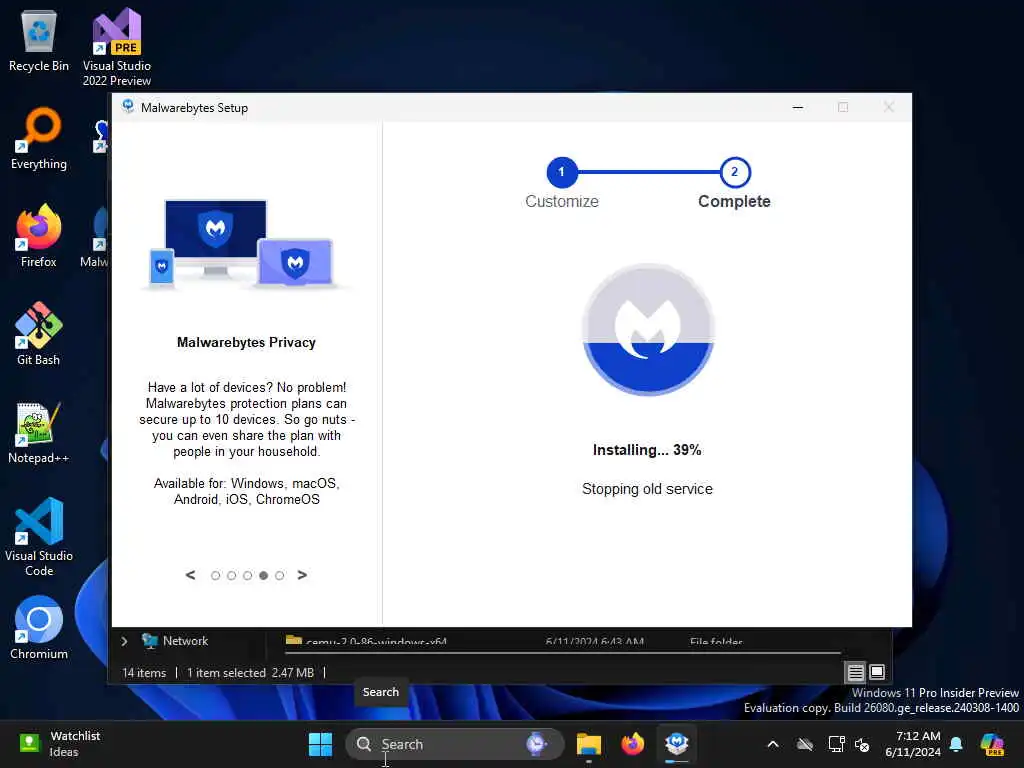Open the Watchlist Ideas widget
This screenshot has width=1024, height=768.
[59, 744]
